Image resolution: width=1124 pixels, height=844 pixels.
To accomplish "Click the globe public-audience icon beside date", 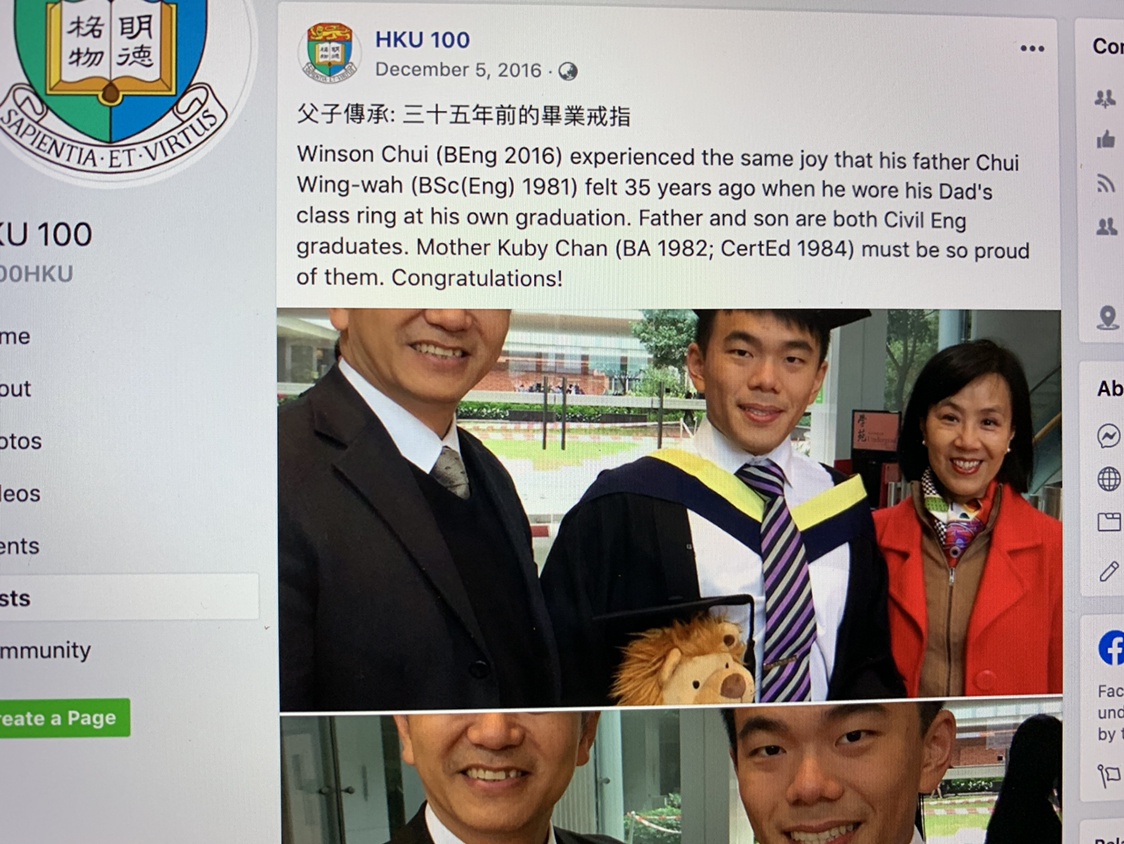I will point(568,71).
